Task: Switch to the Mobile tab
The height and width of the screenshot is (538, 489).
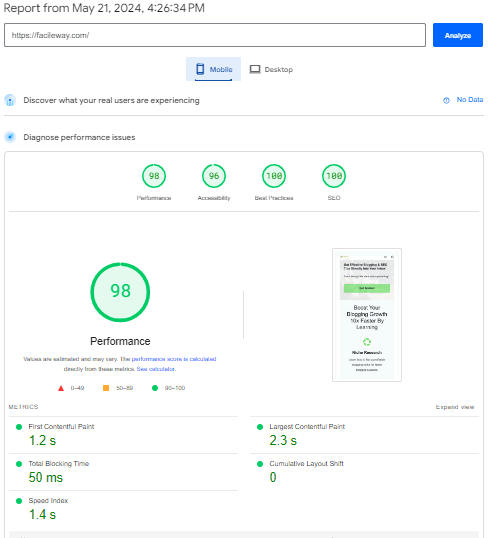Action: click(x=213, y=69)
